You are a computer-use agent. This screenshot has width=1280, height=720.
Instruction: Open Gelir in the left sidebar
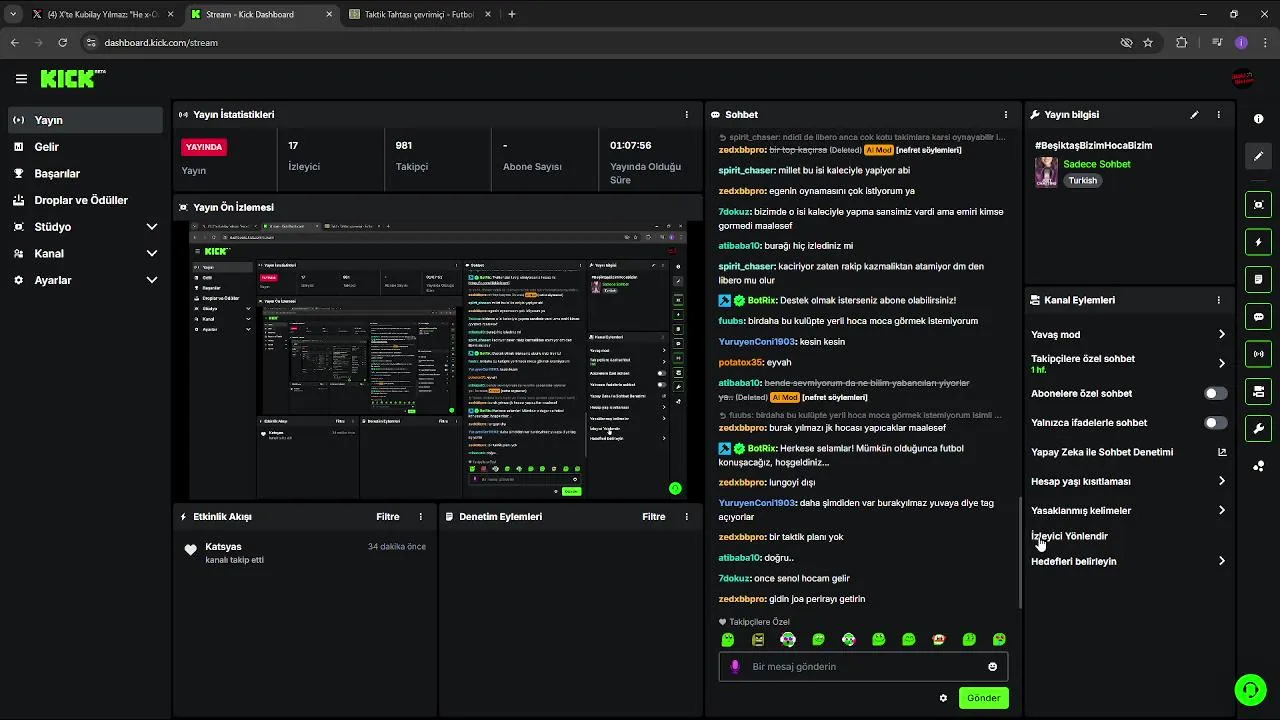pyautogui.click(x=85, y=147)
